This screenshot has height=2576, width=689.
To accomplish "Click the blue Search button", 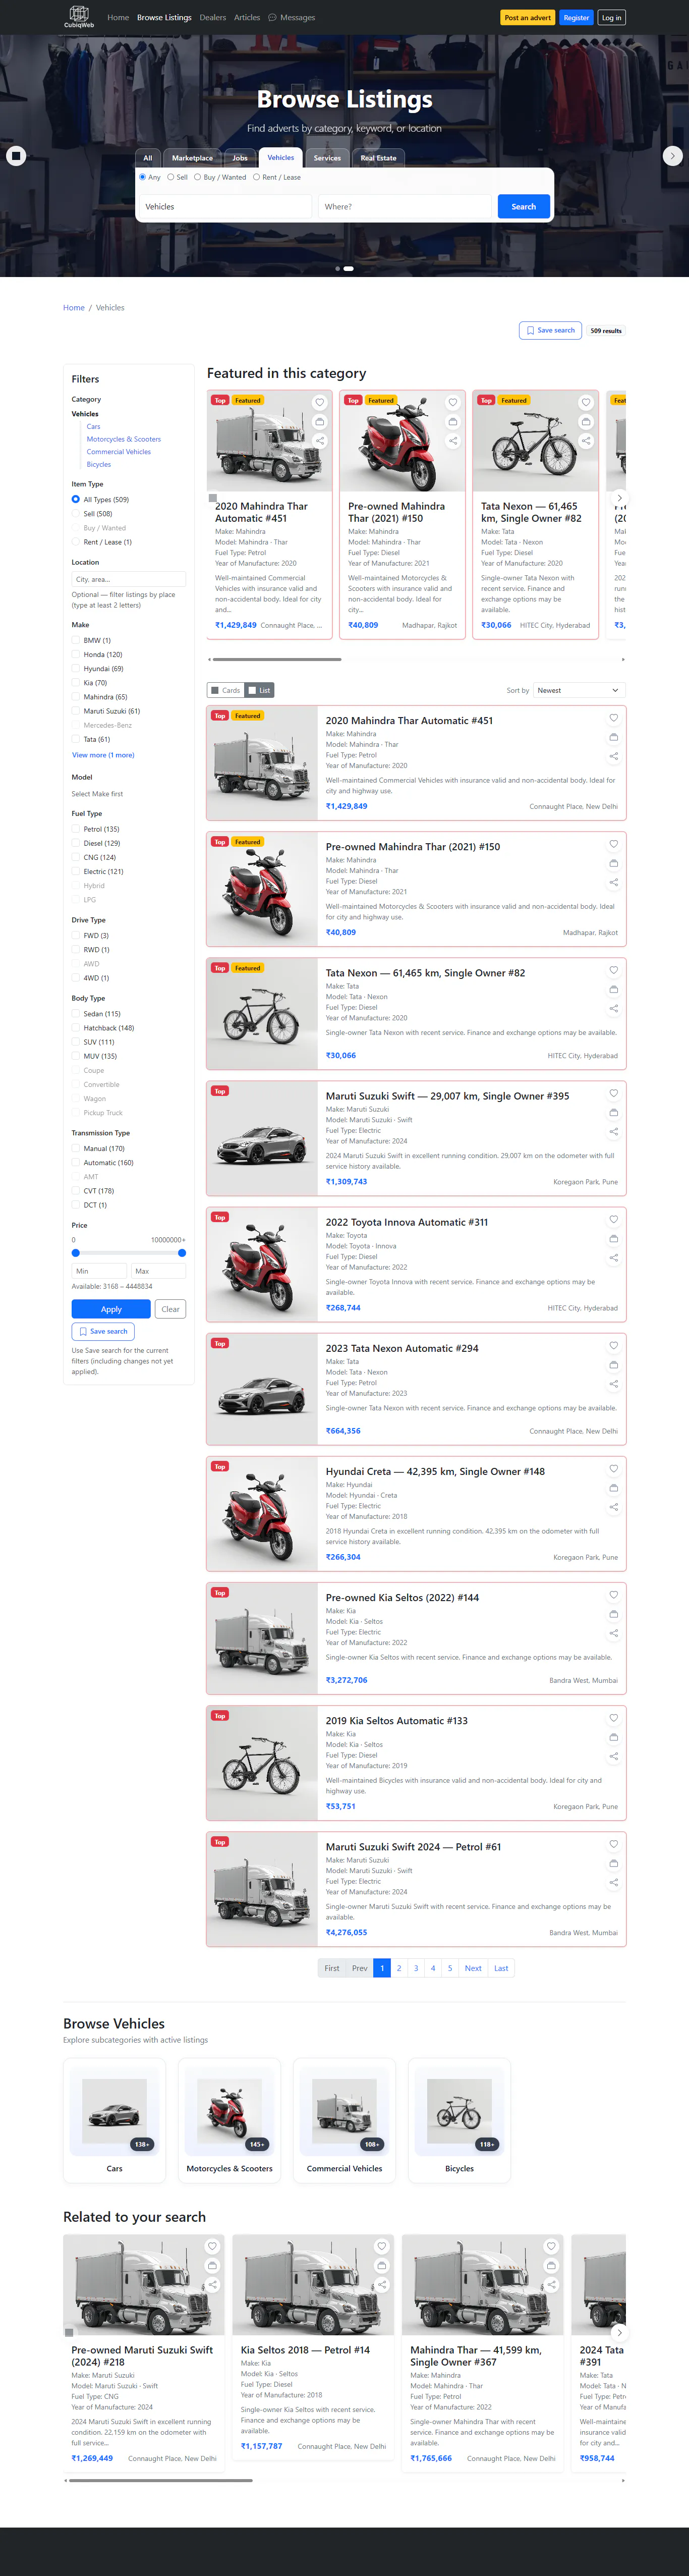I will click(x=524, y=207).
